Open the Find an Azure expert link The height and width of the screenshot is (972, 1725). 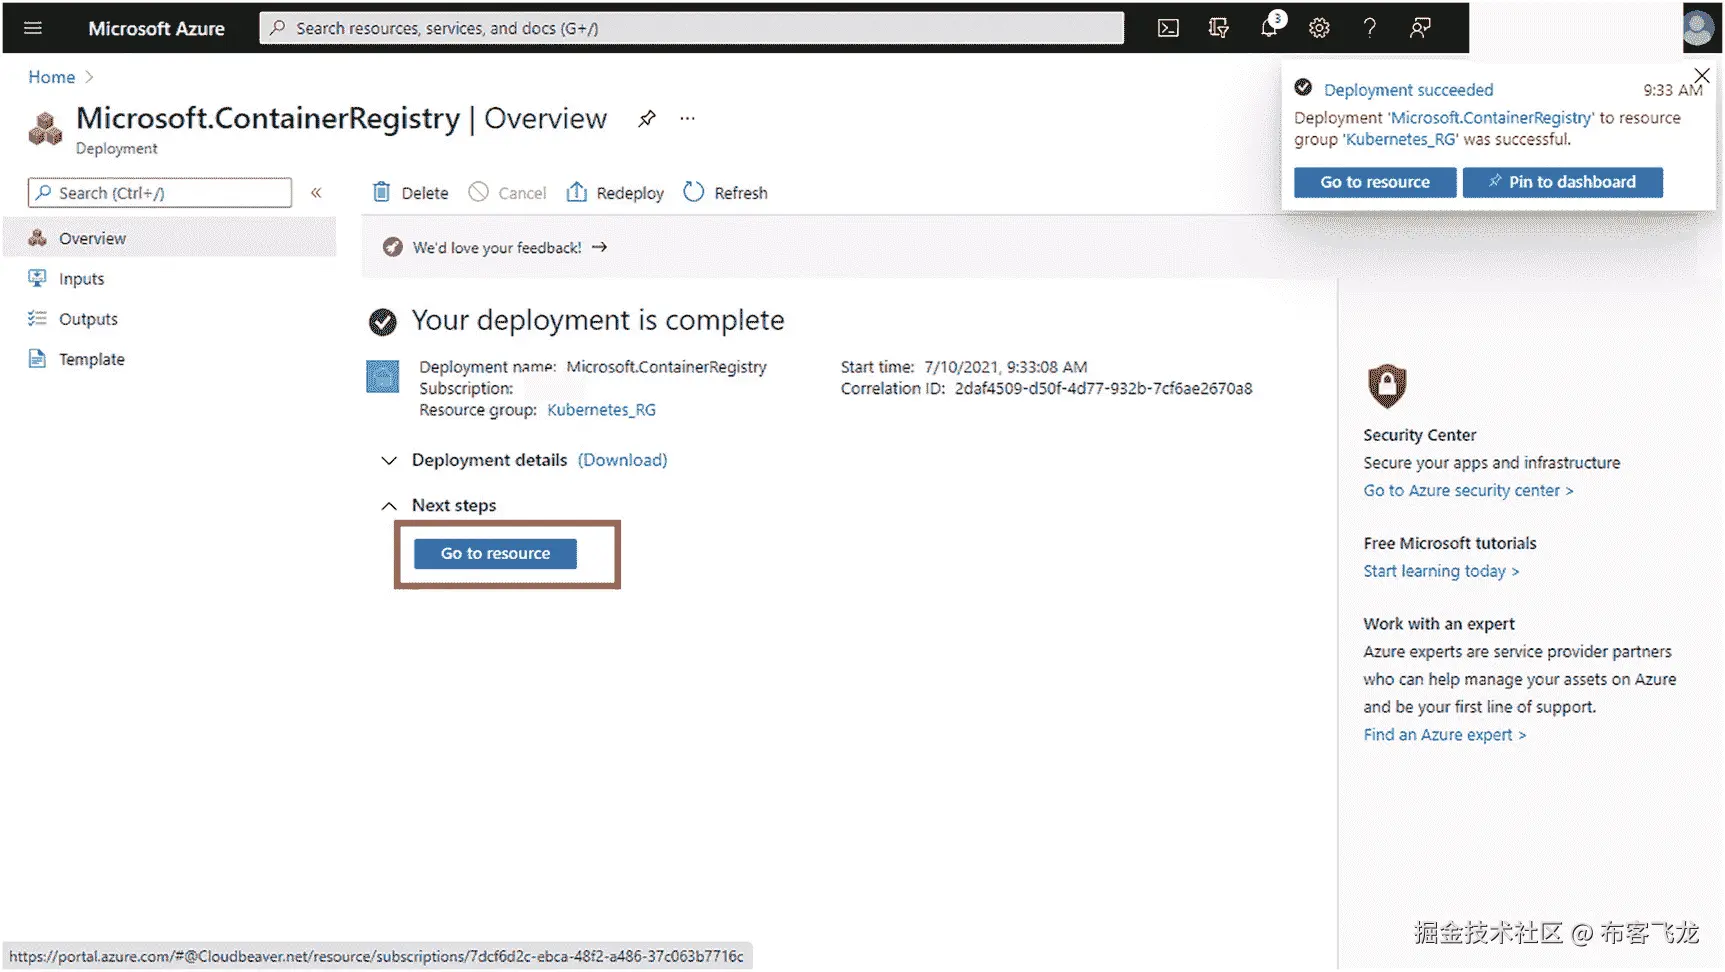click(1444, 735)
